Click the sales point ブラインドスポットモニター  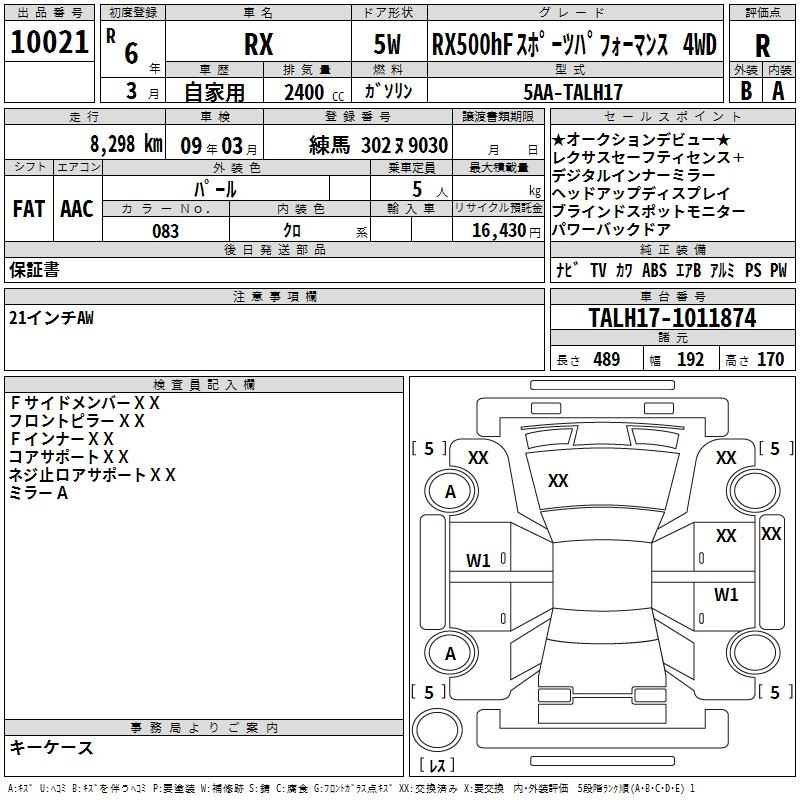tap(649, 211)
